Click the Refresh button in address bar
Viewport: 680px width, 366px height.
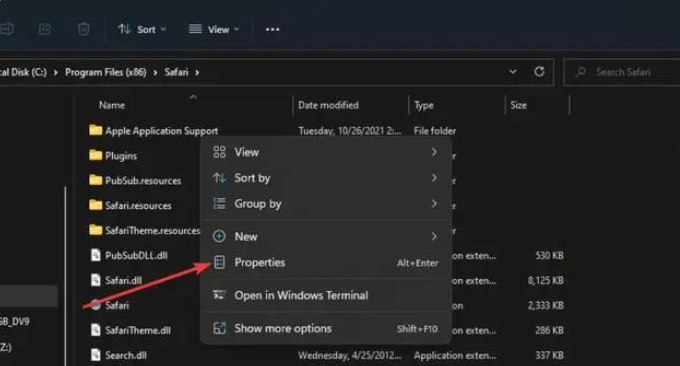coord(539,72)
